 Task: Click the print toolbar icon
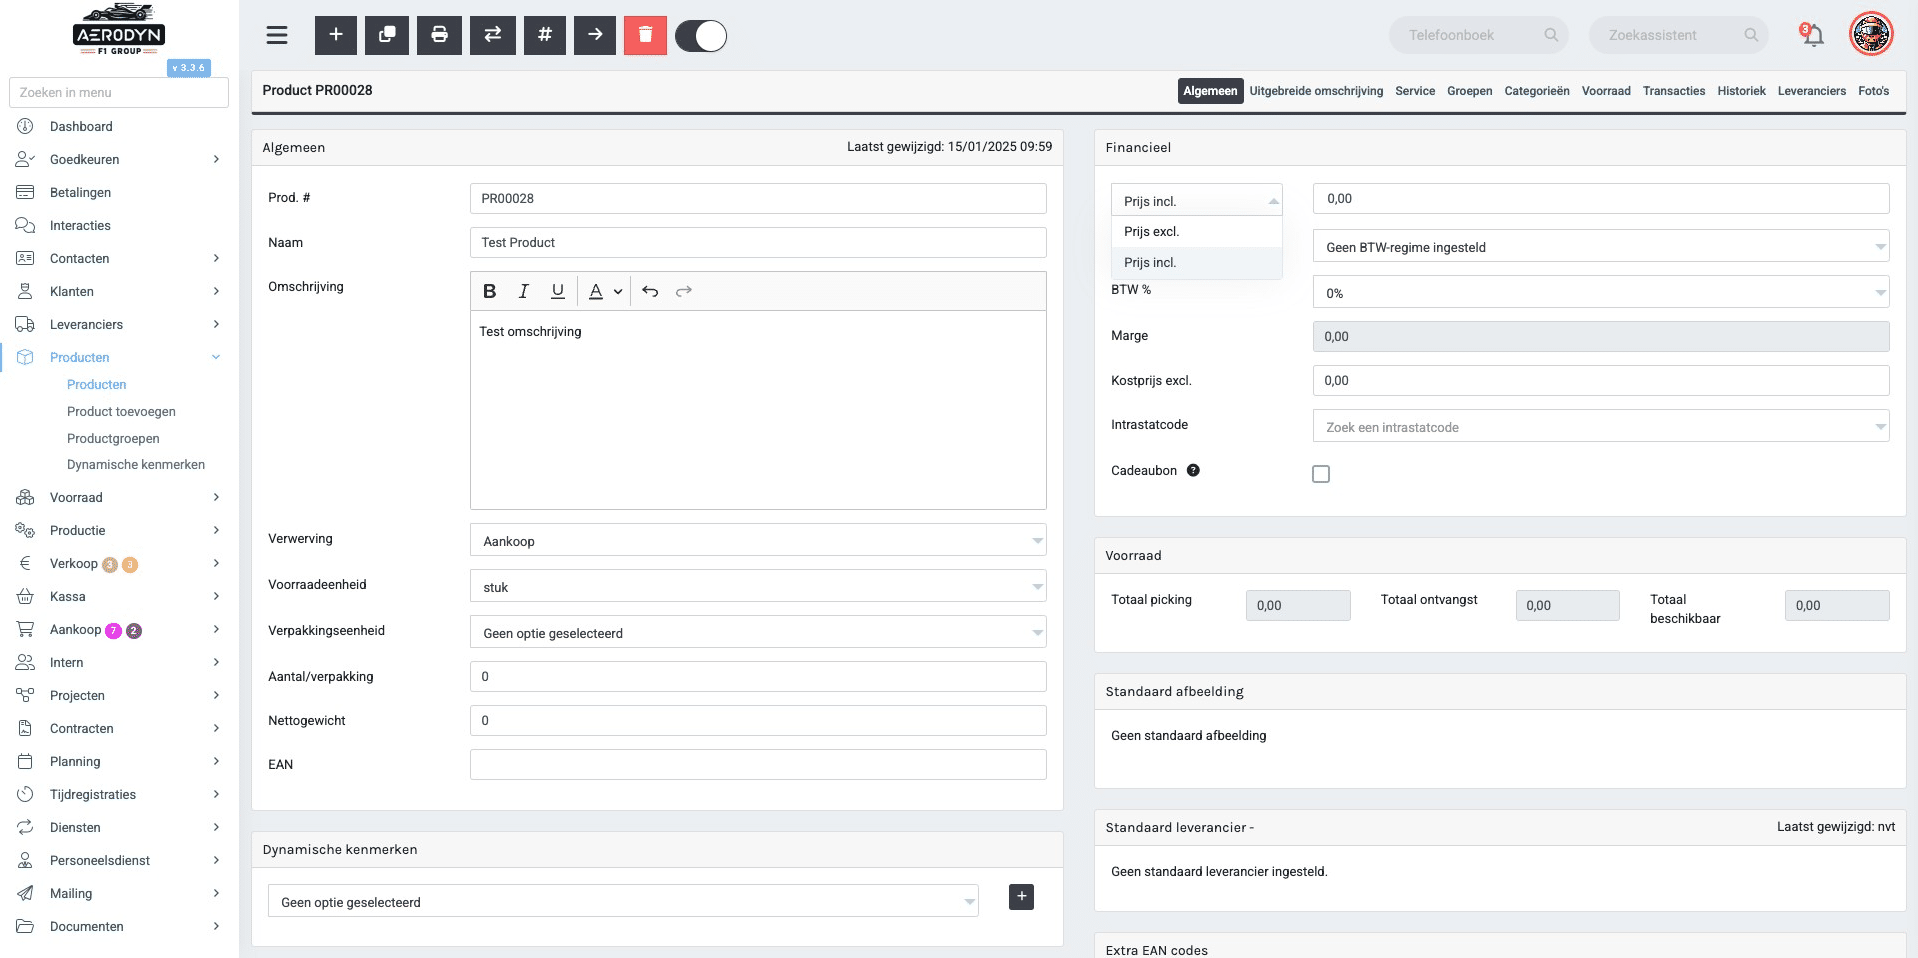point(439,35)
